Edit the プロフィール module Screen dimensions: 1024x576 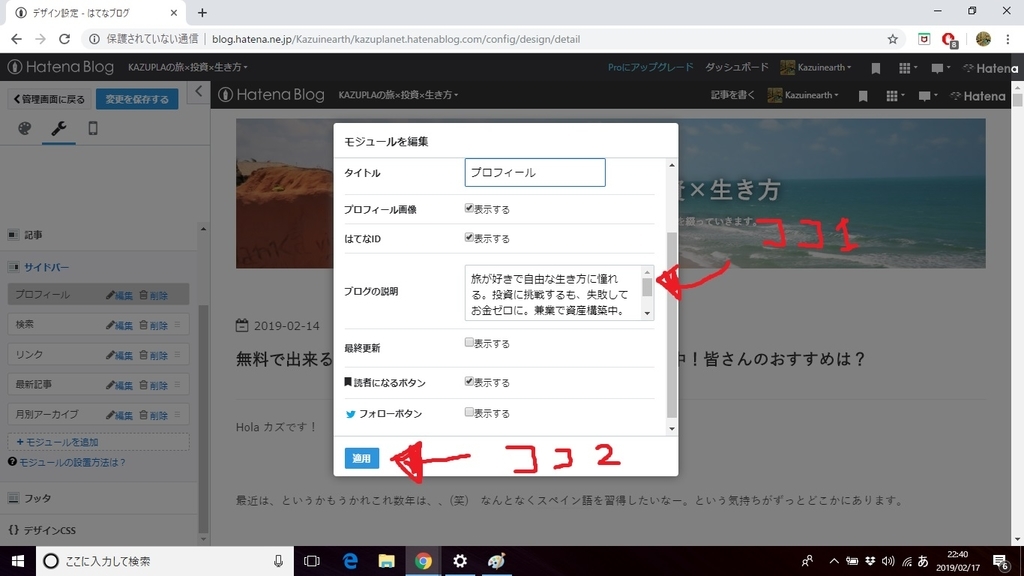[120, 295]
